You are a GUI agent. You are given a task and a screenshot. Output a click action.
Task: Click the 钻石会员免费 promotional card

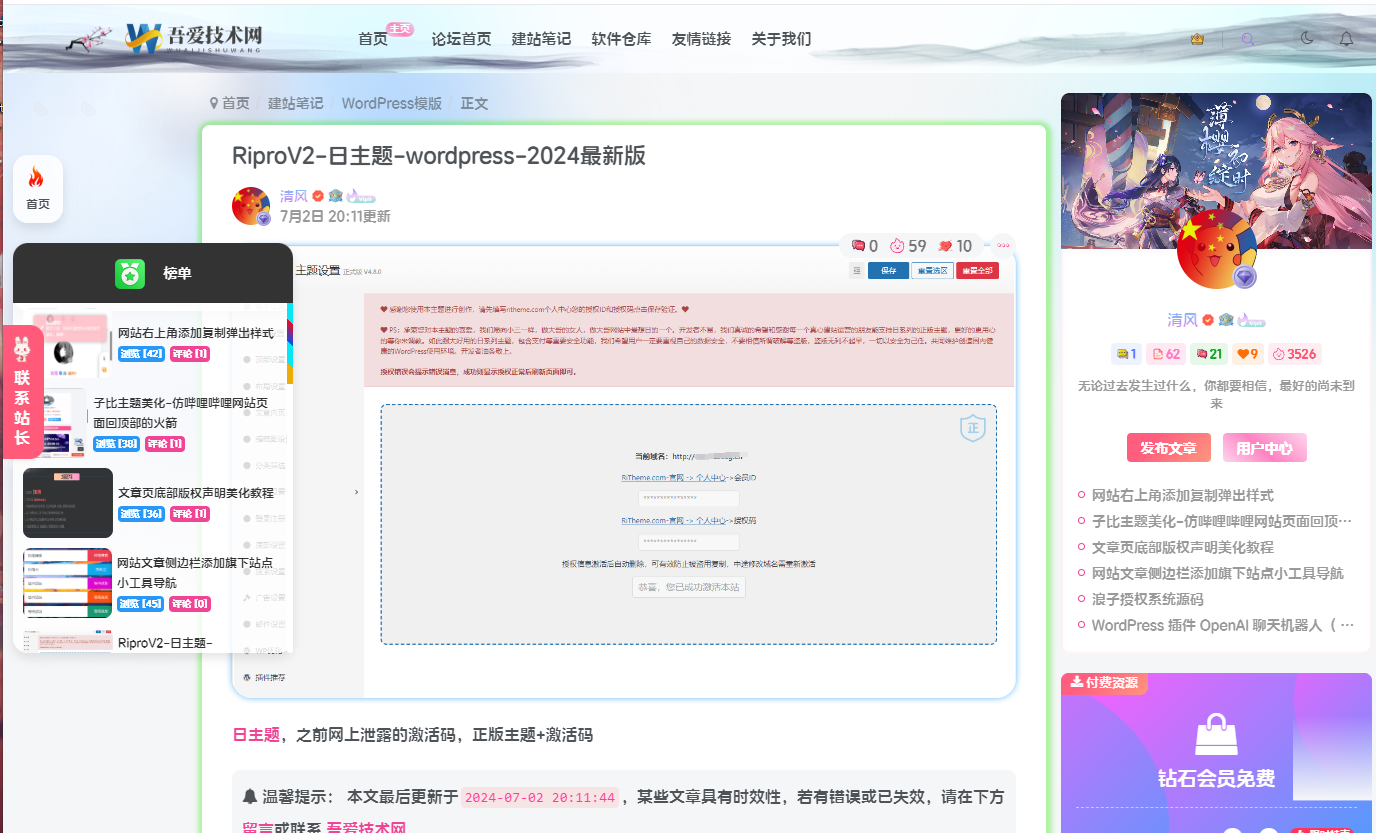pyautogui.click(x=1216, y=753)
